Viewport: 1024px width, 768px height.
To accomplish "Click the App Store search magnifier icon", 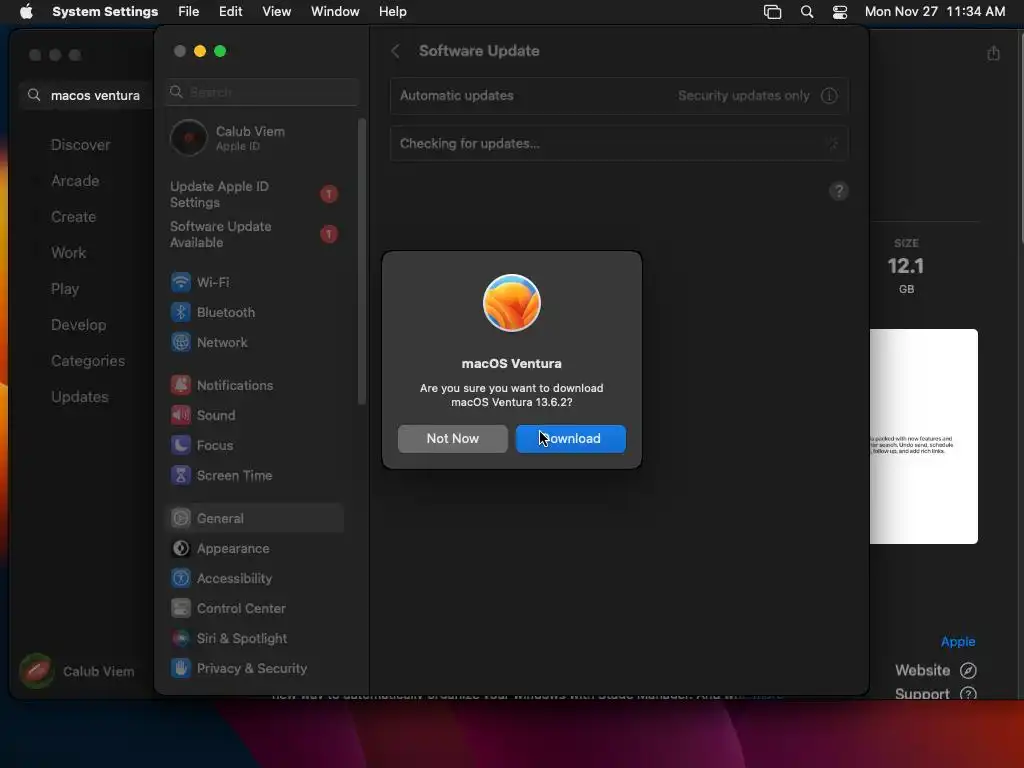I will [34, 95].
